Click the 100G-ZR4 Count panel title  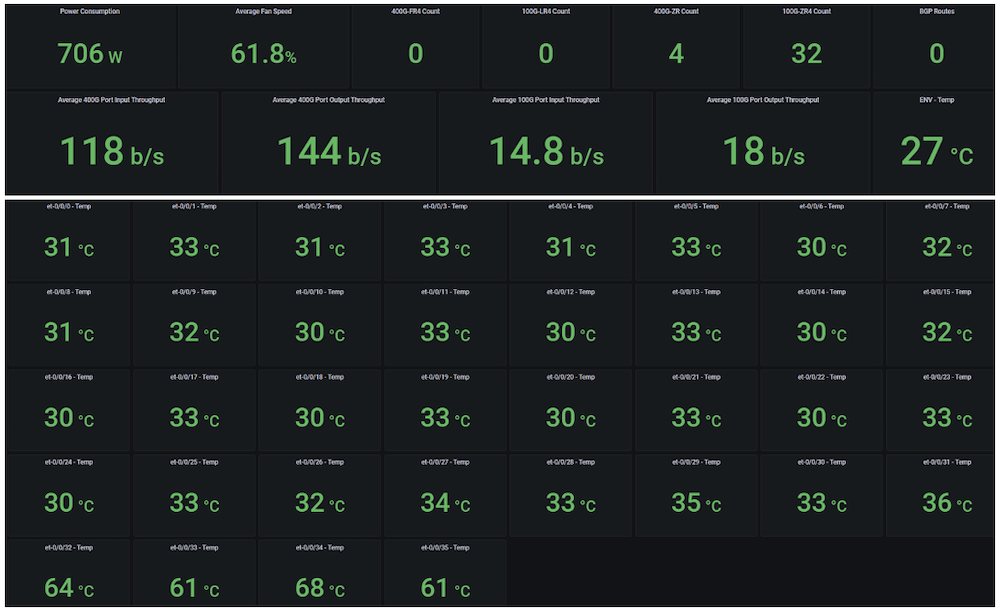806,12
